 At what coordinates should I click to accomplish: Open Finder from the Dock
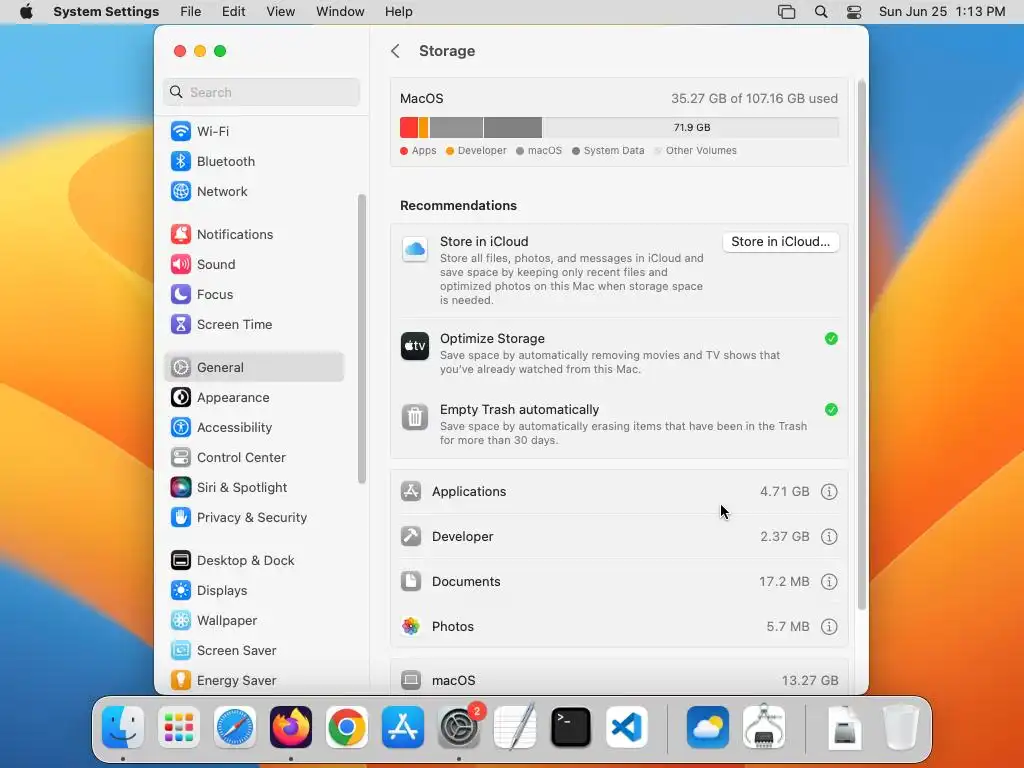123,727
